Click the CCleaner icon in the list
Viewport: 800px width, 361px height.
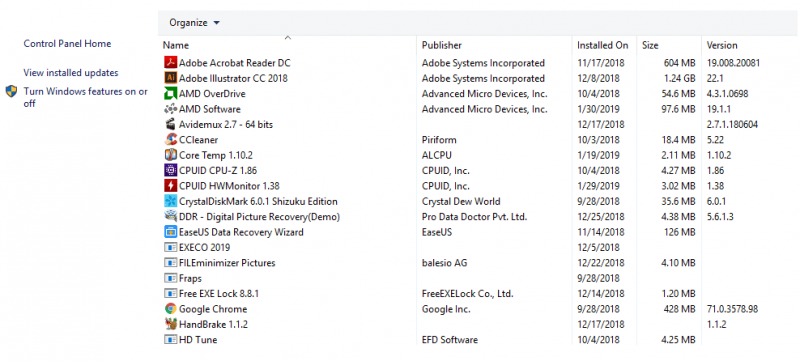coord(171,140)
